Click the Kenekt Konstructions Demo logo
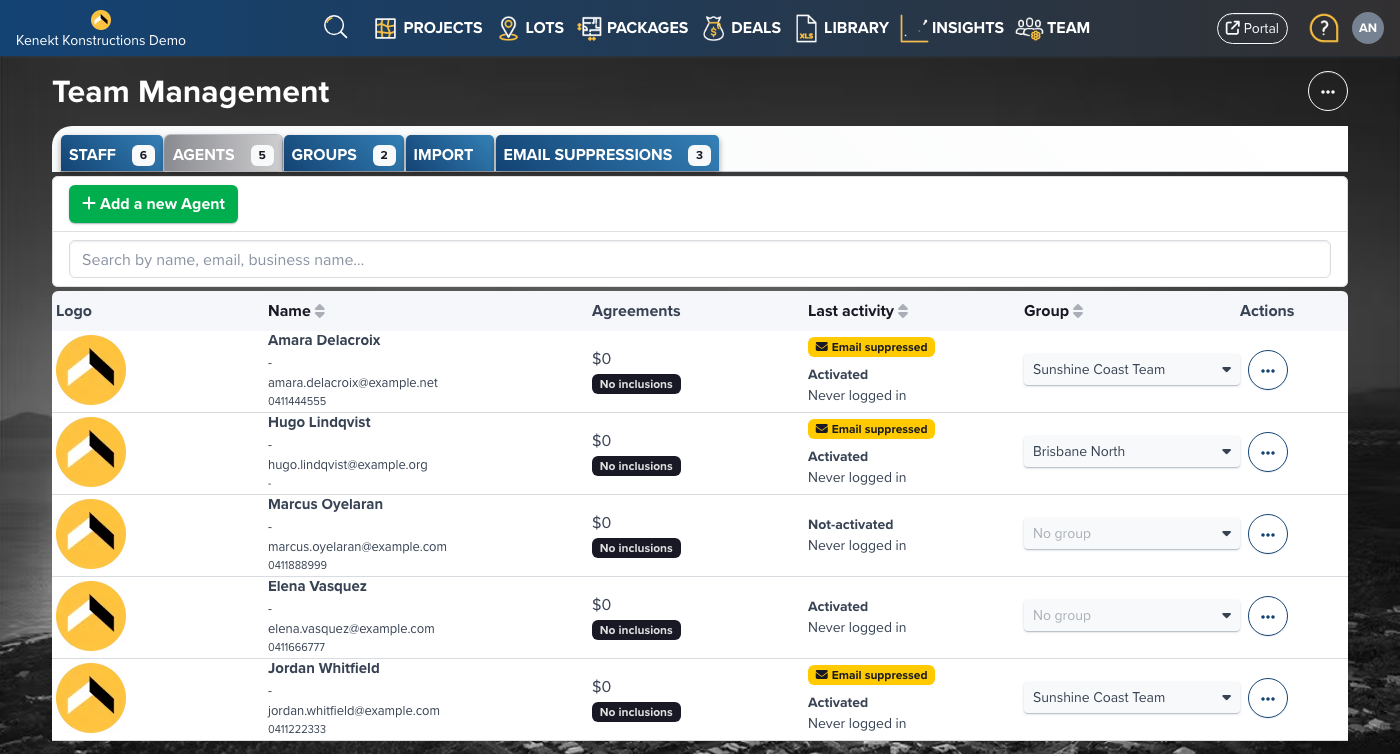 [x=101, y=28]
